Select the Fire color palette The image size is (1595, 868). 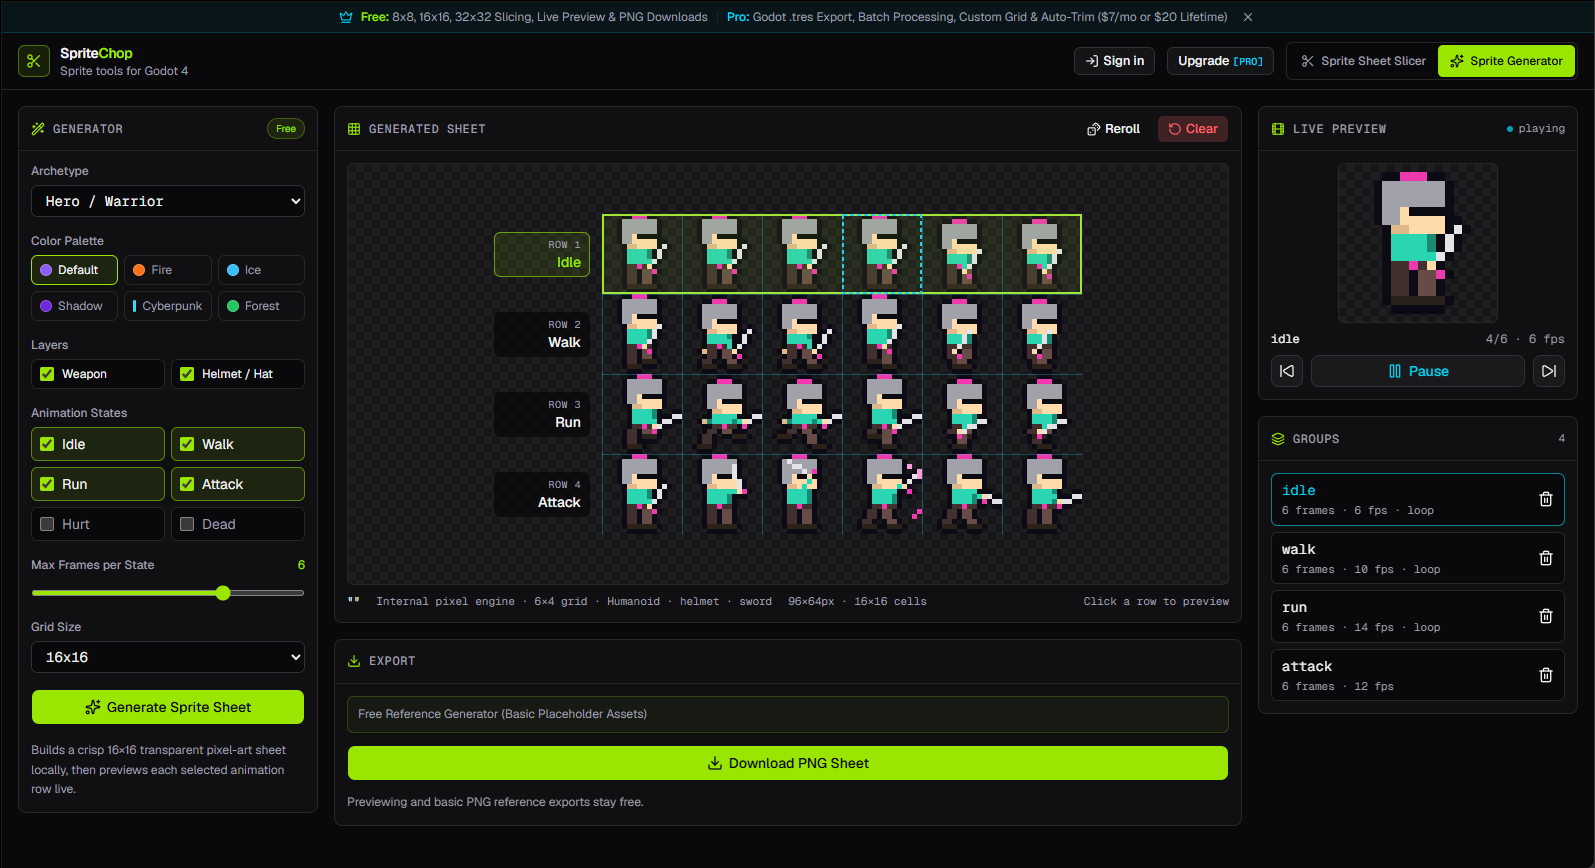168,270
